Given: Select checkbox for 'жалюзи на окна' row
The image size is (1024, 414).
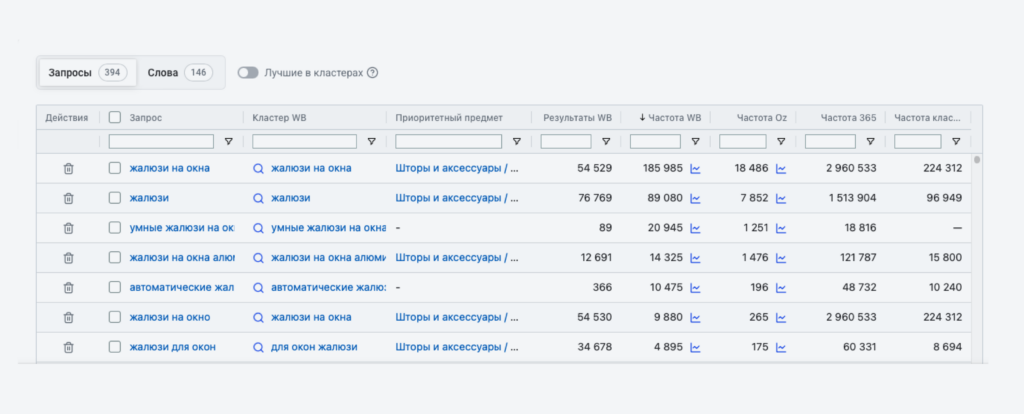Looking at the screenshot, I should point(115,168).
